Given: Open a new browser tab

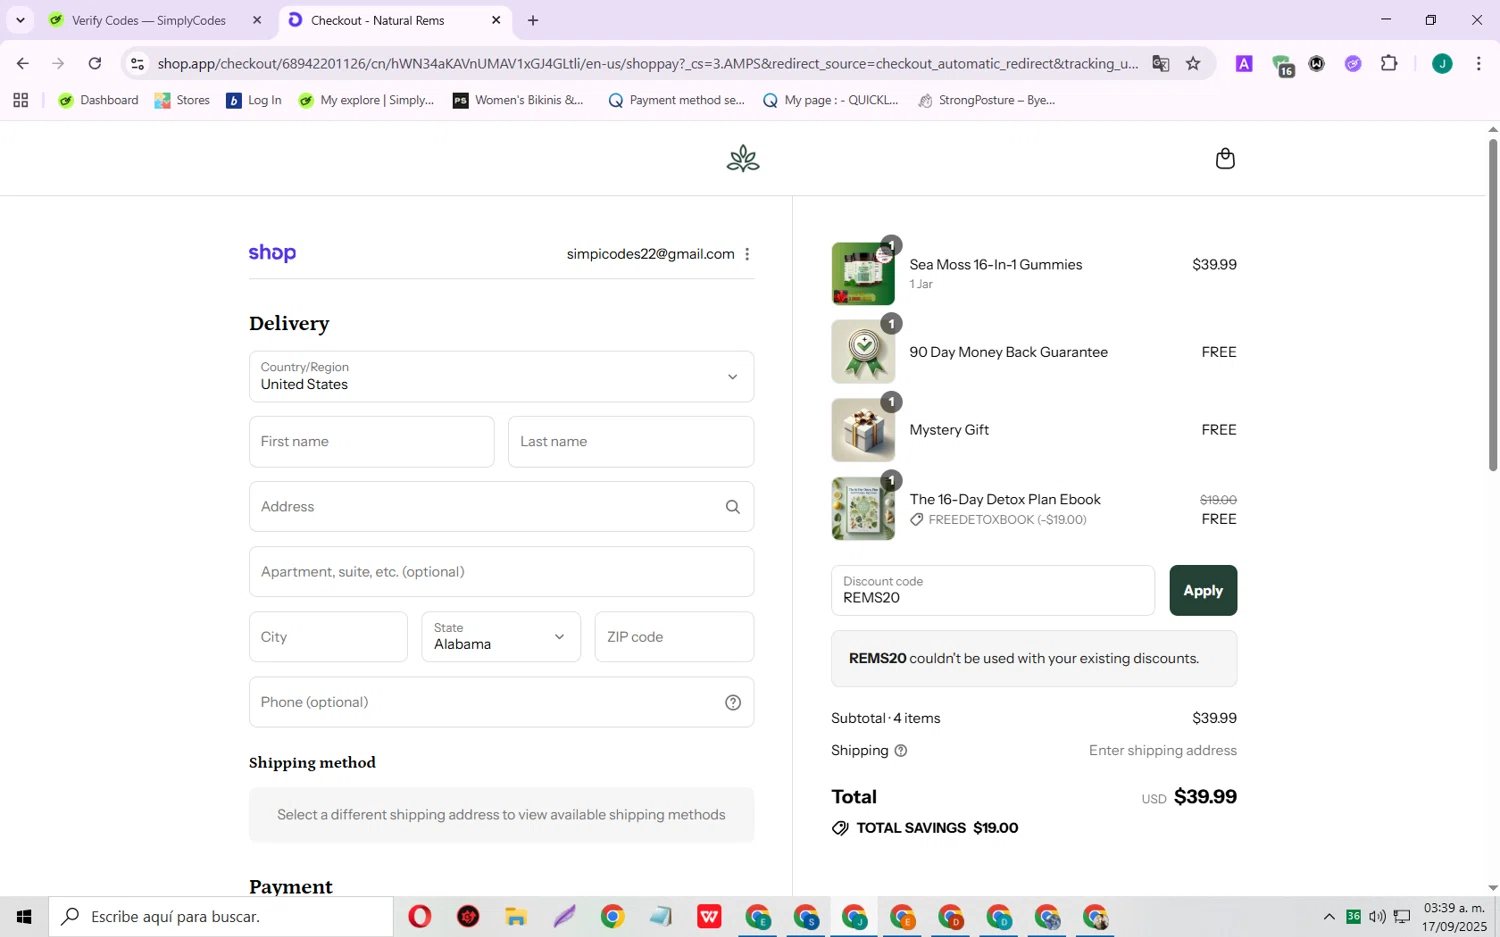Looking at the screenshot, I should (x=533, y=20).
